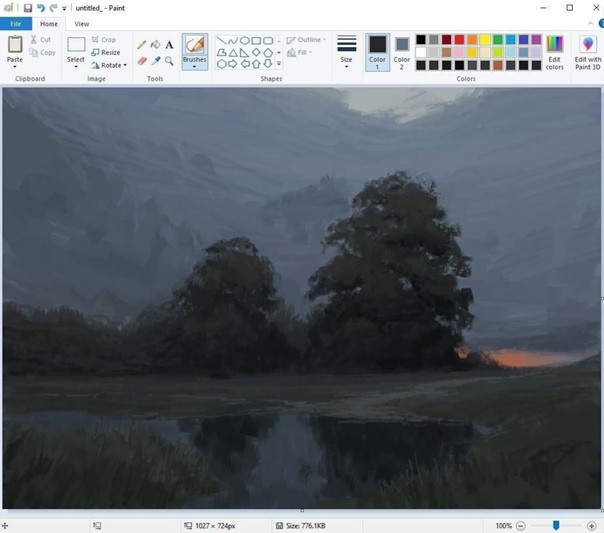Screen dimensions: 604x533
Task: Click the Resize button
Action: [106, 52]
